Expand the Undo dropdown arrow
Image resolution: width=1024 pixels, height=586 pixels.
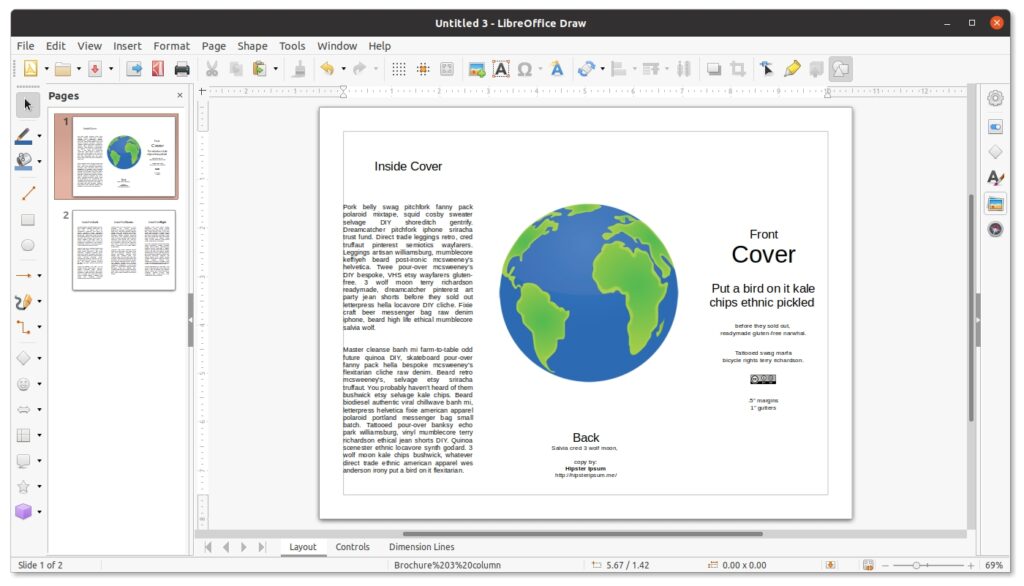click(343, 68)
